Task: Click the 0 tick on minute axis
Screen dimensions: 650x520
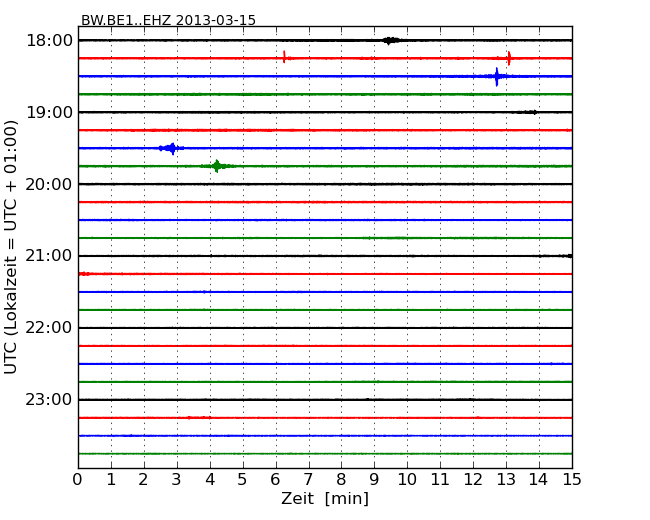Action: click(x=78, y=480)
